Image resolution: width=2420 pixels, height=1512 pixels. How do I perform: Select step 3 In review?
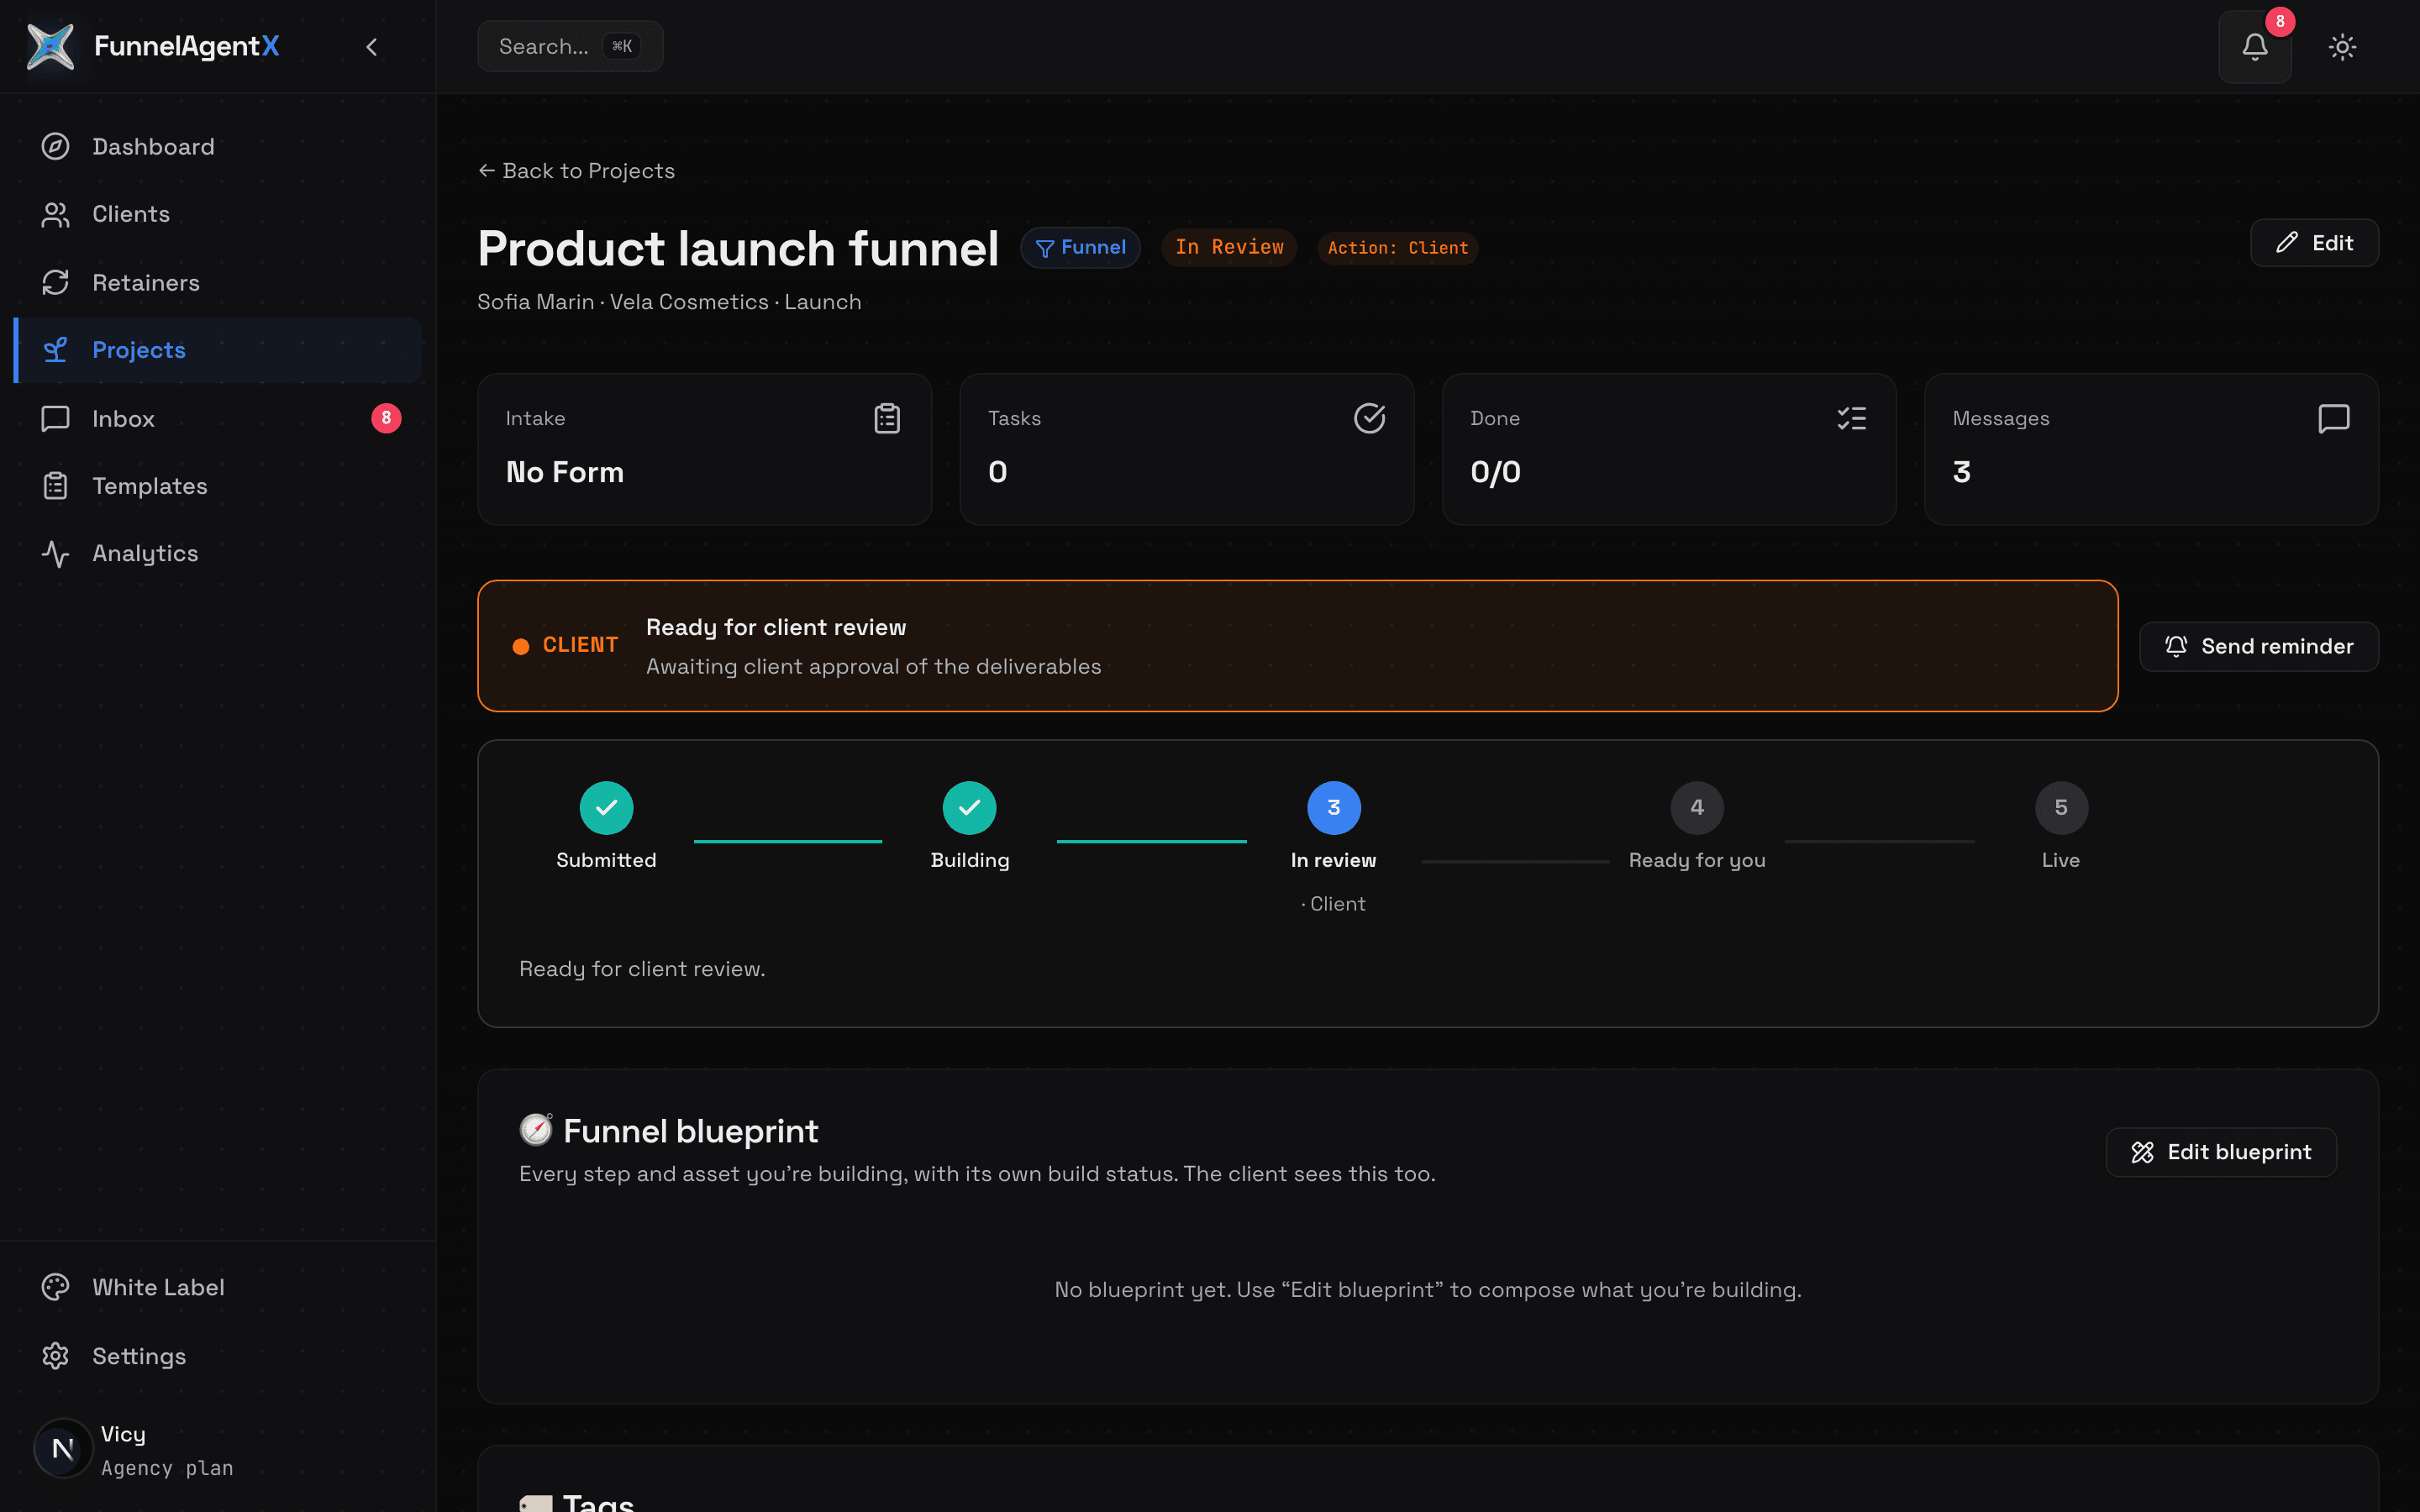[x=1333, y=807]
